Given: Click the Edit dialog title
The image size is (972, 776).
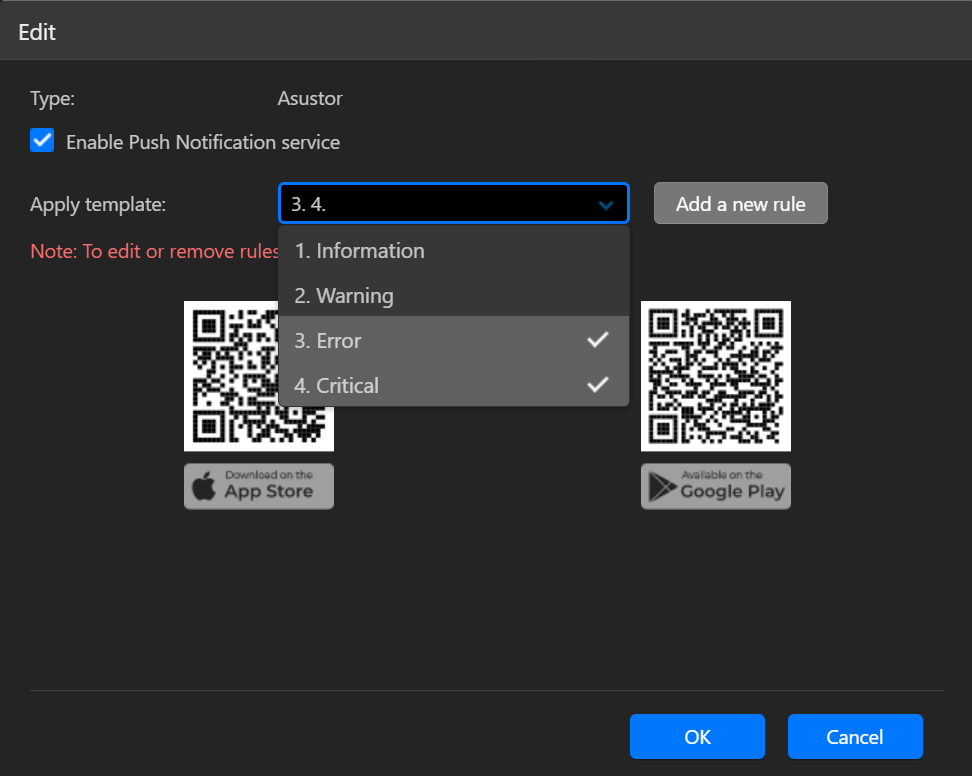Looking at the screenshot, I should 37,32.
